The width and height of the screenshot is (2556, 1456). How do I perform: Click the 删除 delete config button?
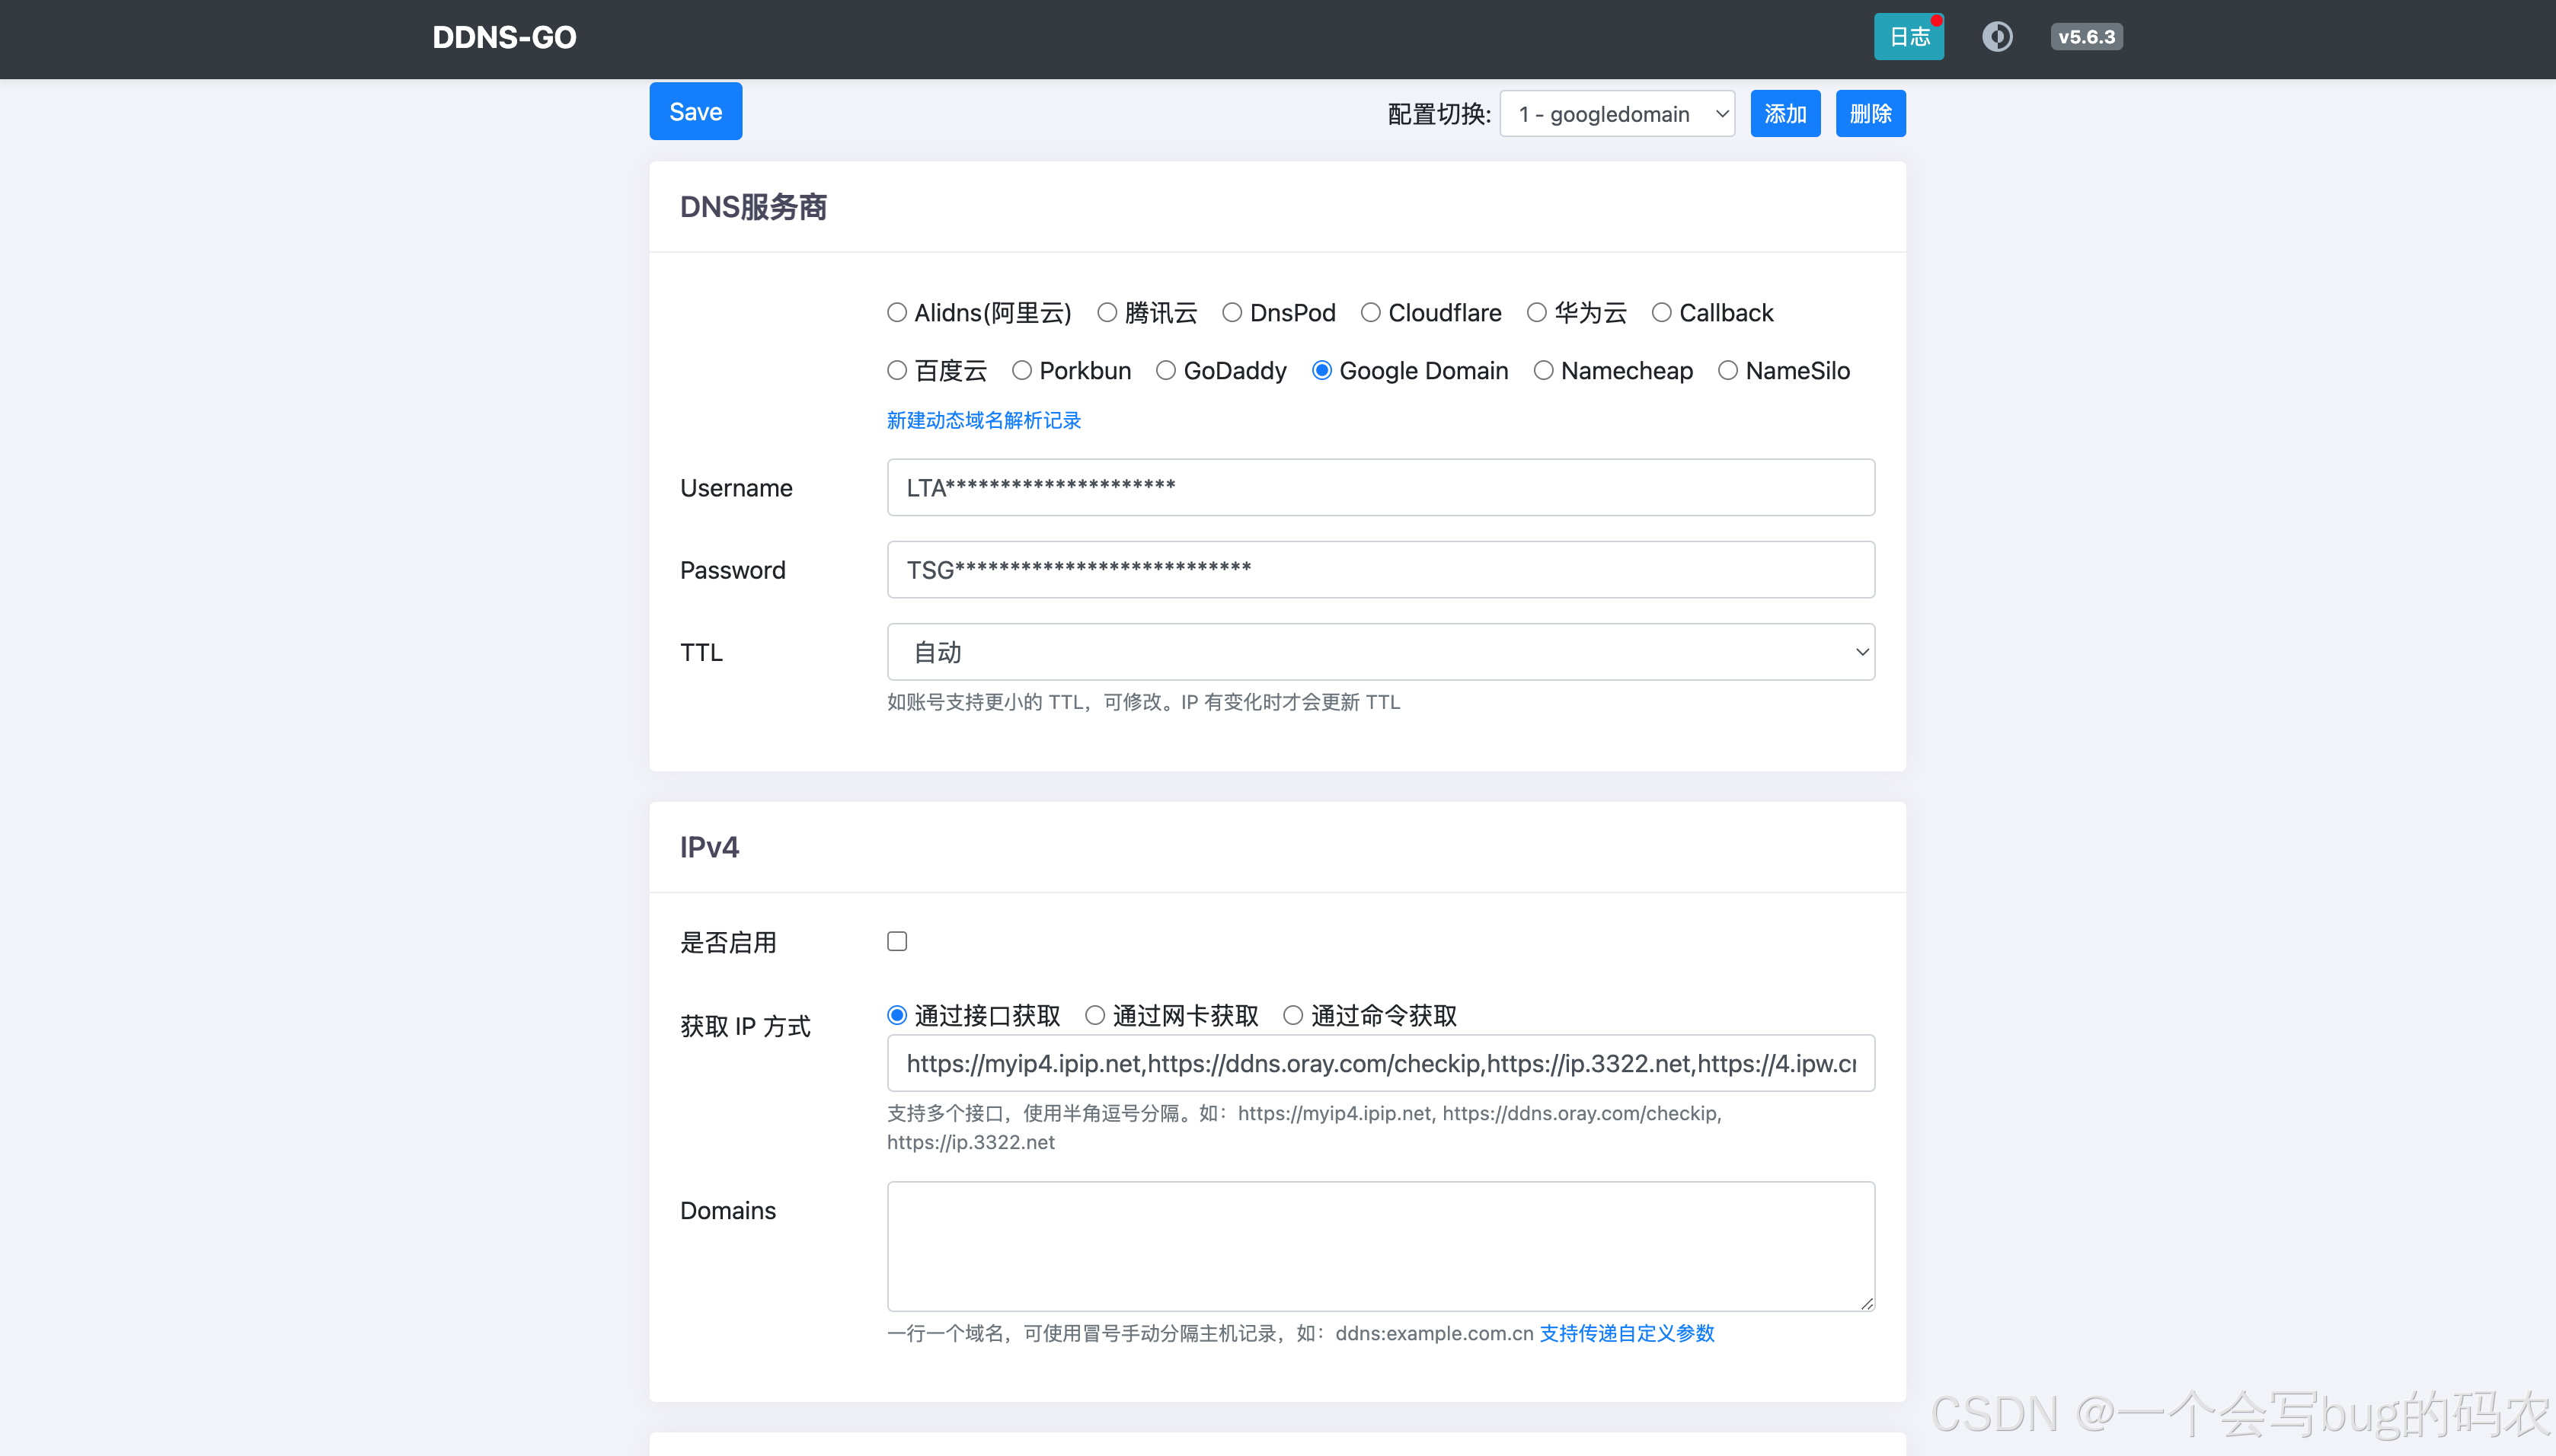pyautogui.click(x=1870, y=114)
